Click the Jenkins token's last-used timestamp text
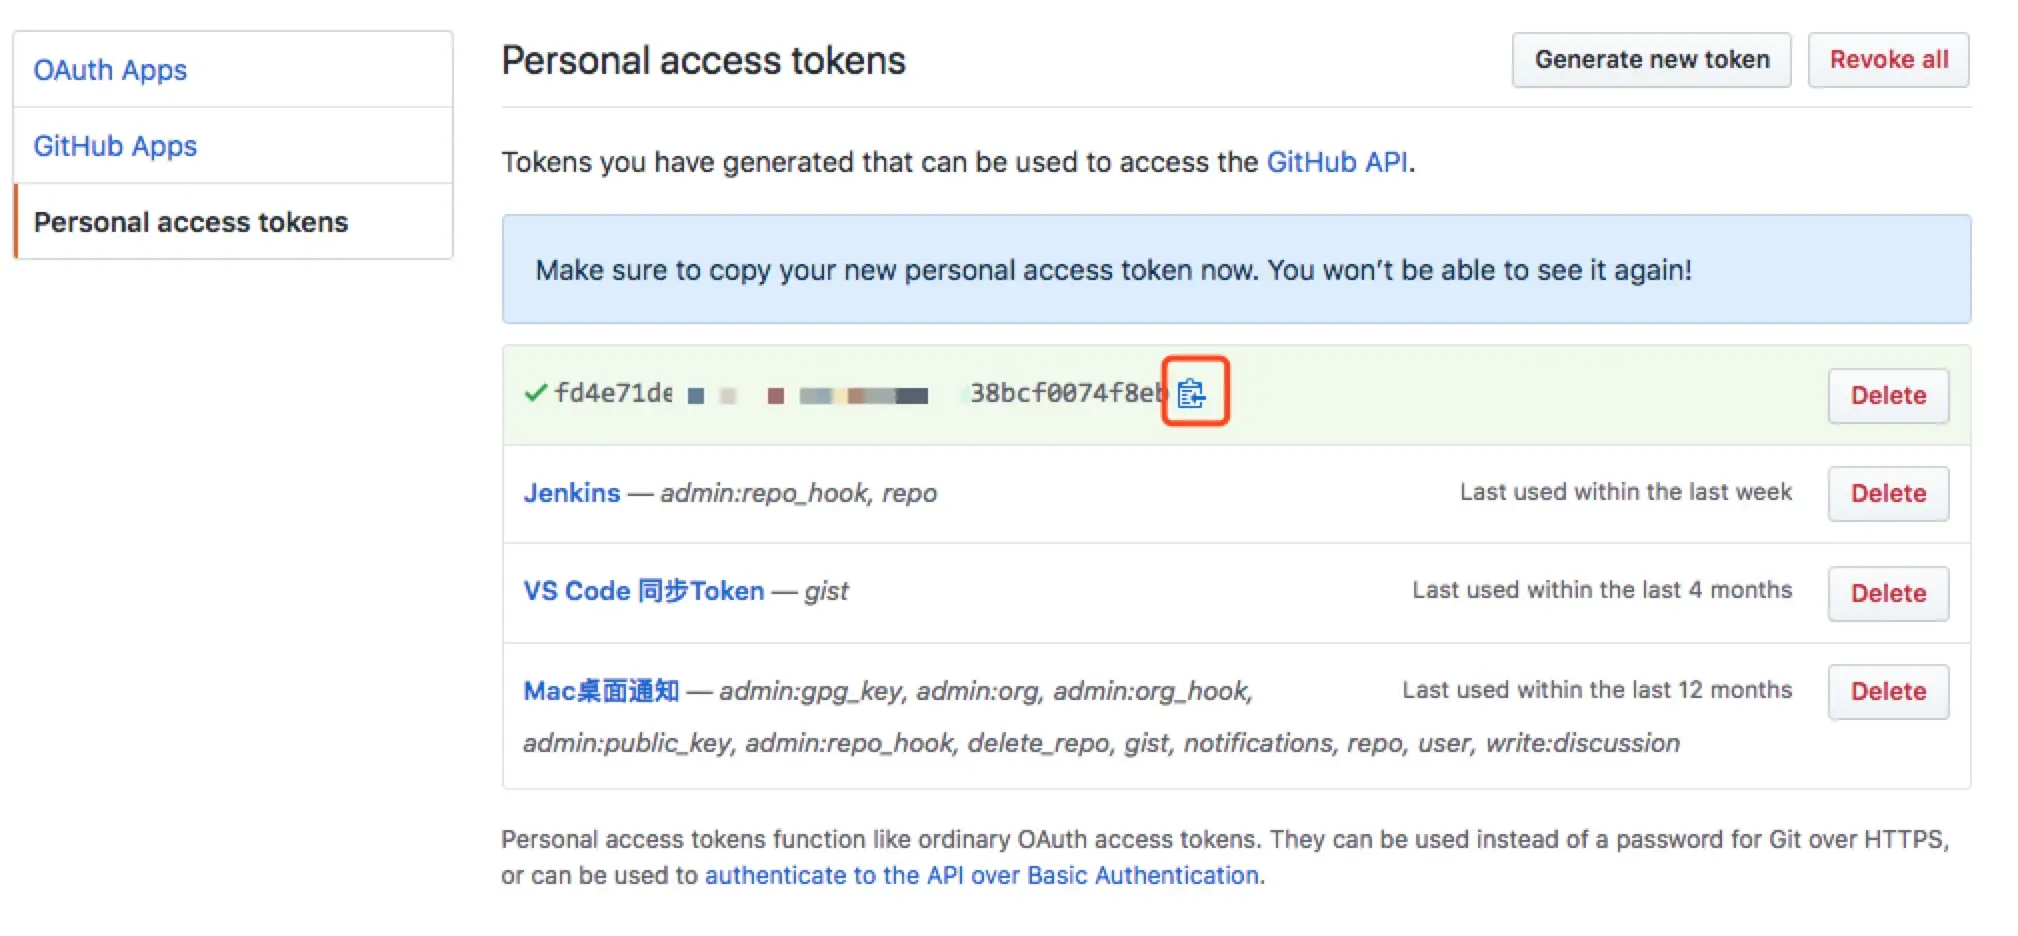The width and height of the screenshot is (2018, 936). click(x=1625, y=491)
